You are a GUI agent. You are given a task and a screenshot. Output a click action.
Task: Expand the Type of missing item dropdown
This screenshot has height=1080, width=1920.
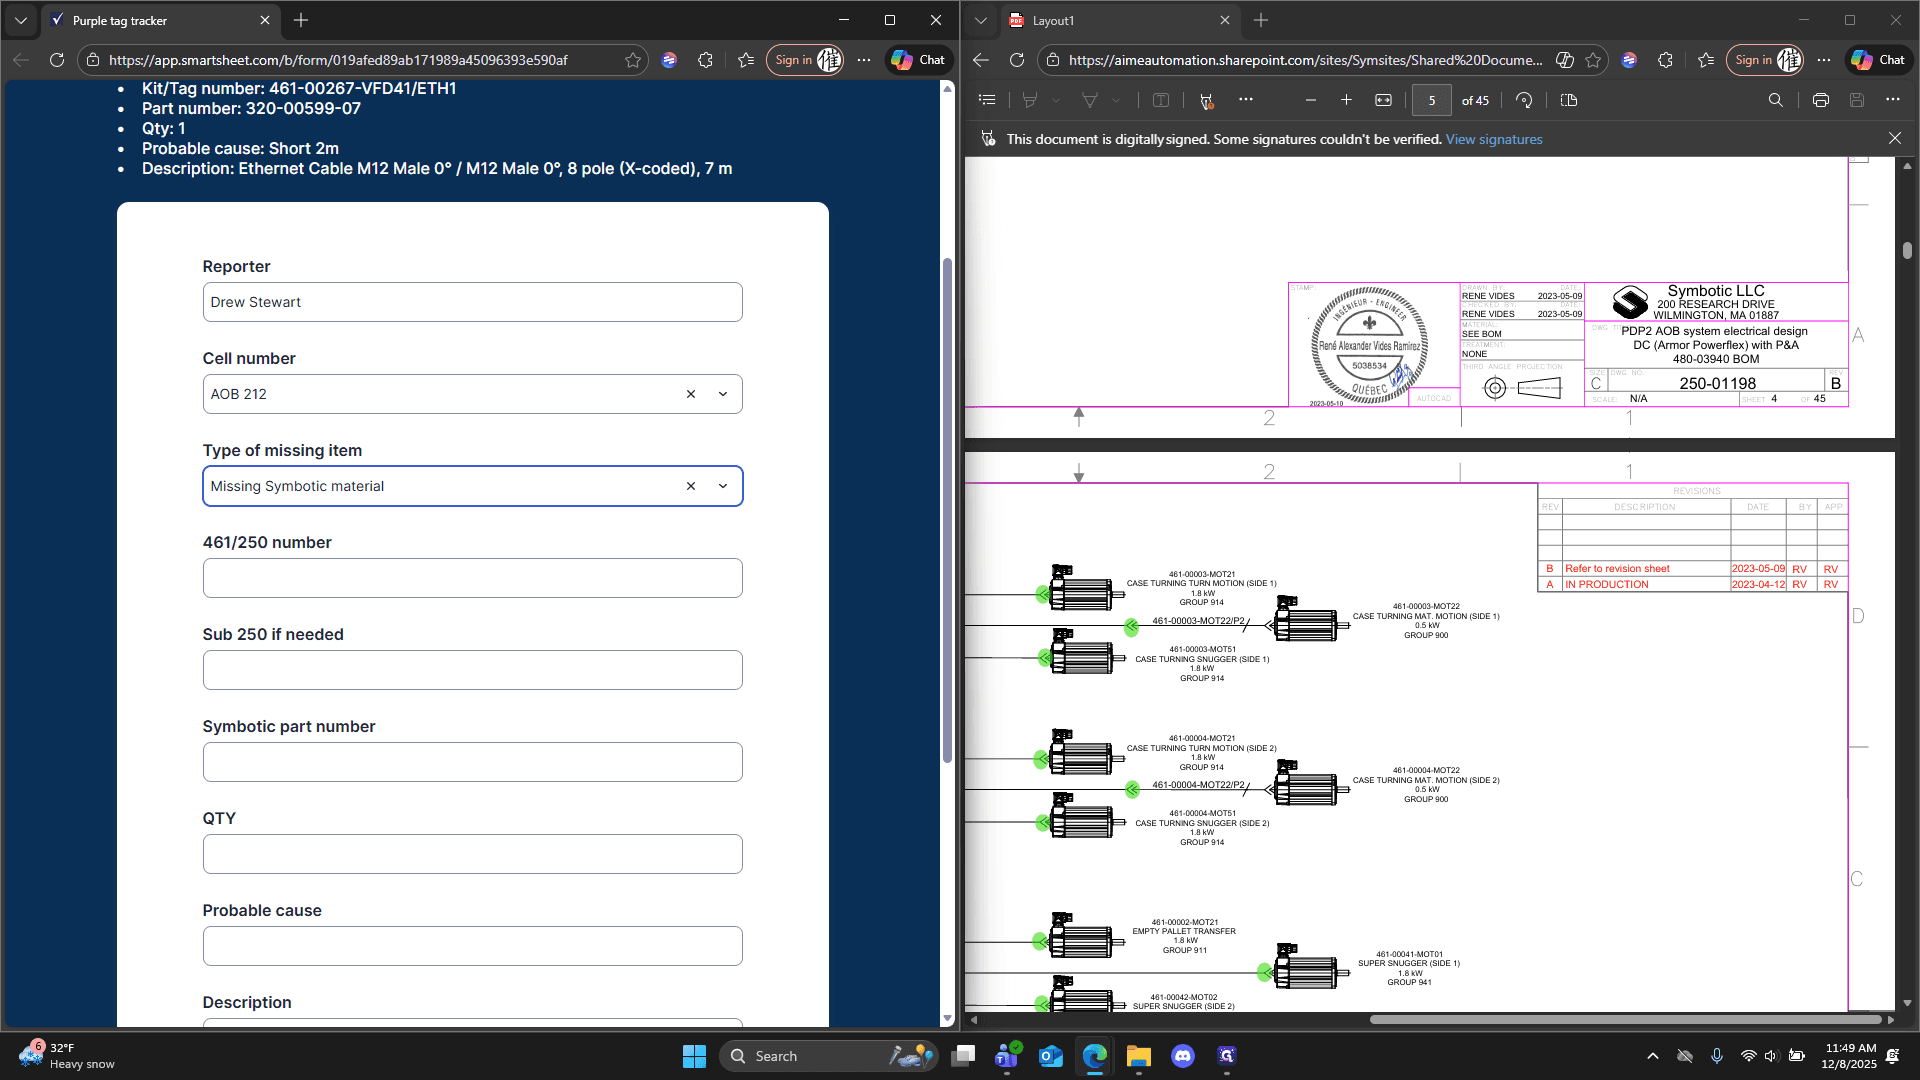coord(723,486)
